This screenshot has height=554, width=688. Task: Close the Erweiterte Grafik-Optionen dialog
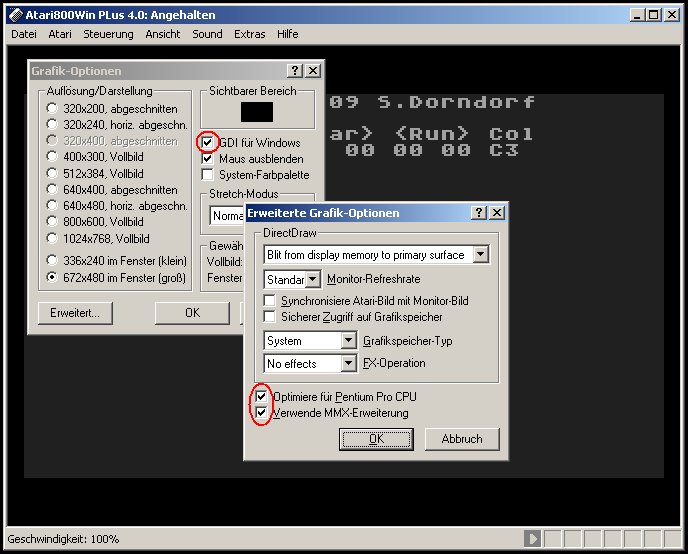497,213
